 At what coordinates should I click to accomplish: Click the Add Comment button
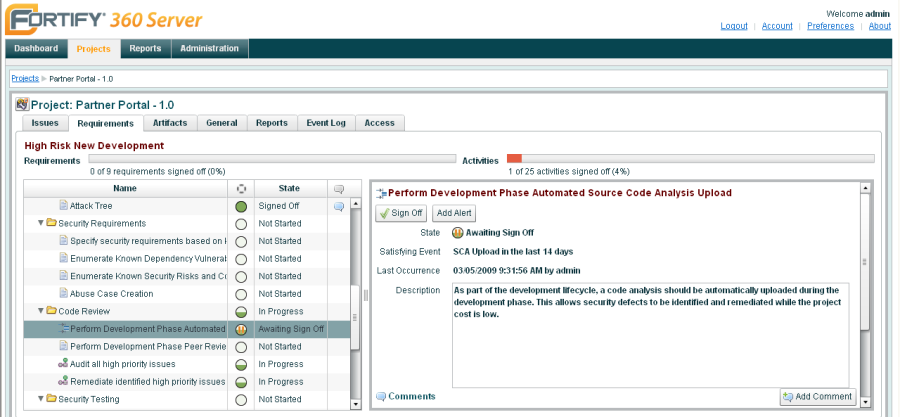click(x=817, y=397)
